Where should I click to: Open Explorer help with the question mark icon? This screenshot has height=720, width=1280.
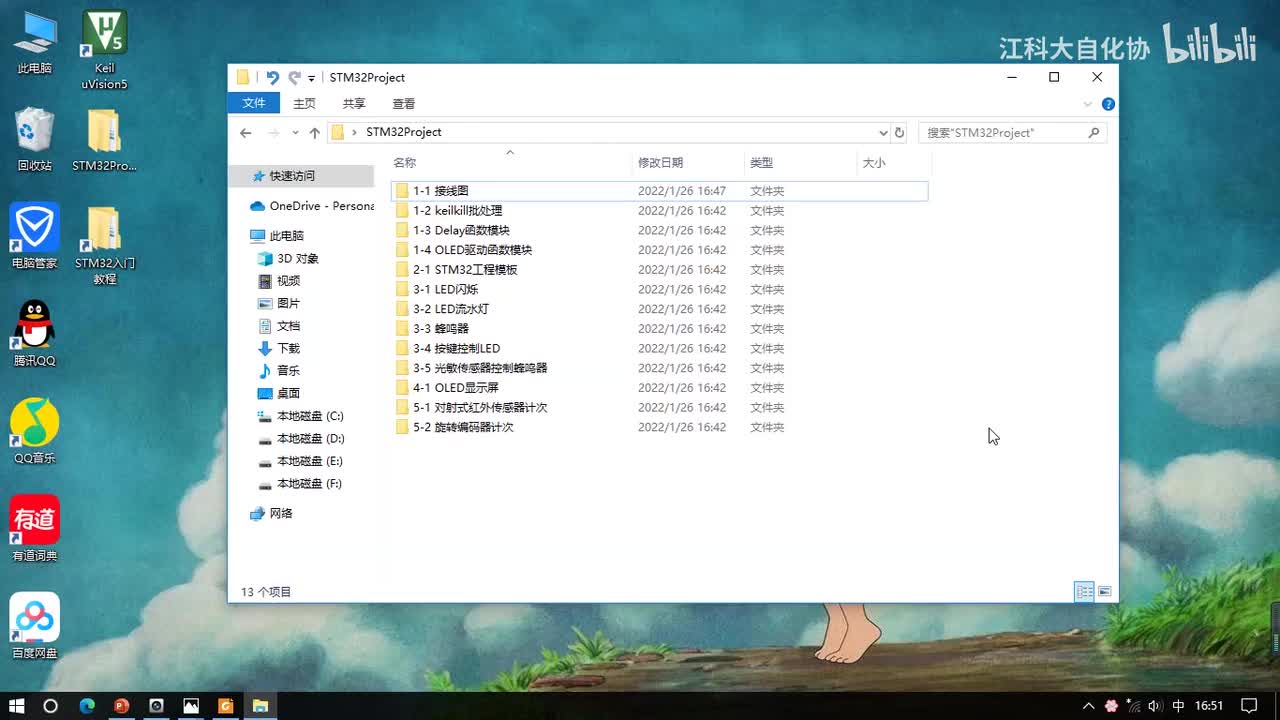[1108, 104]
